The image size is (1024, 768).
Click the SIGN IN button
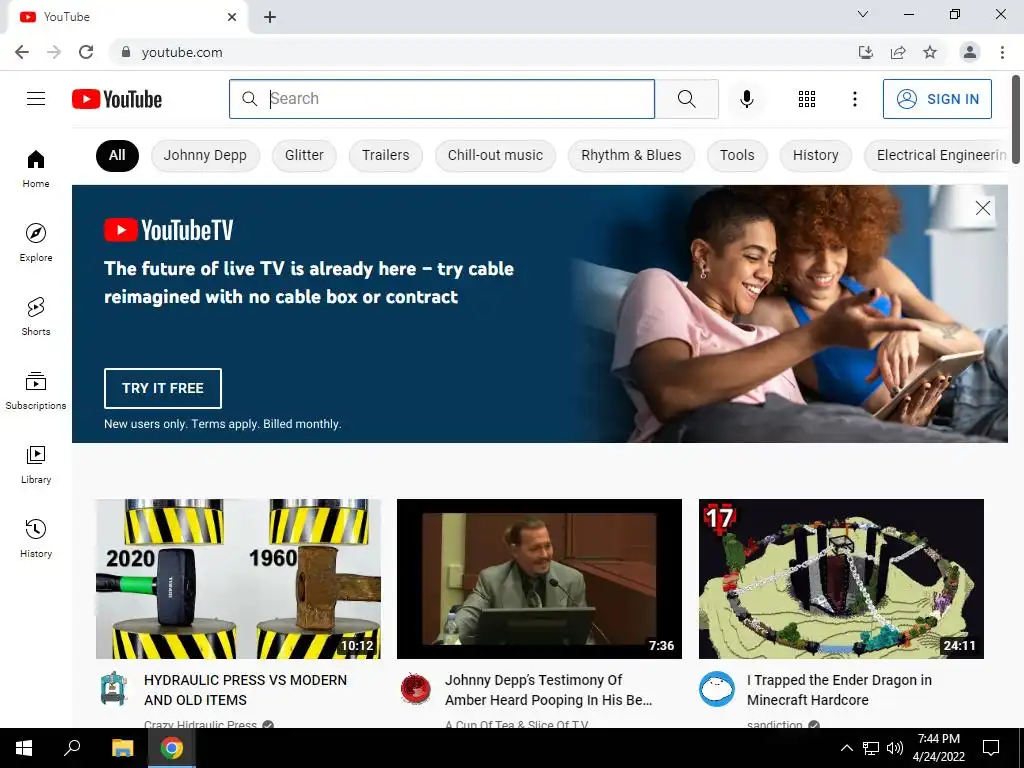click(x=937, y=99)
